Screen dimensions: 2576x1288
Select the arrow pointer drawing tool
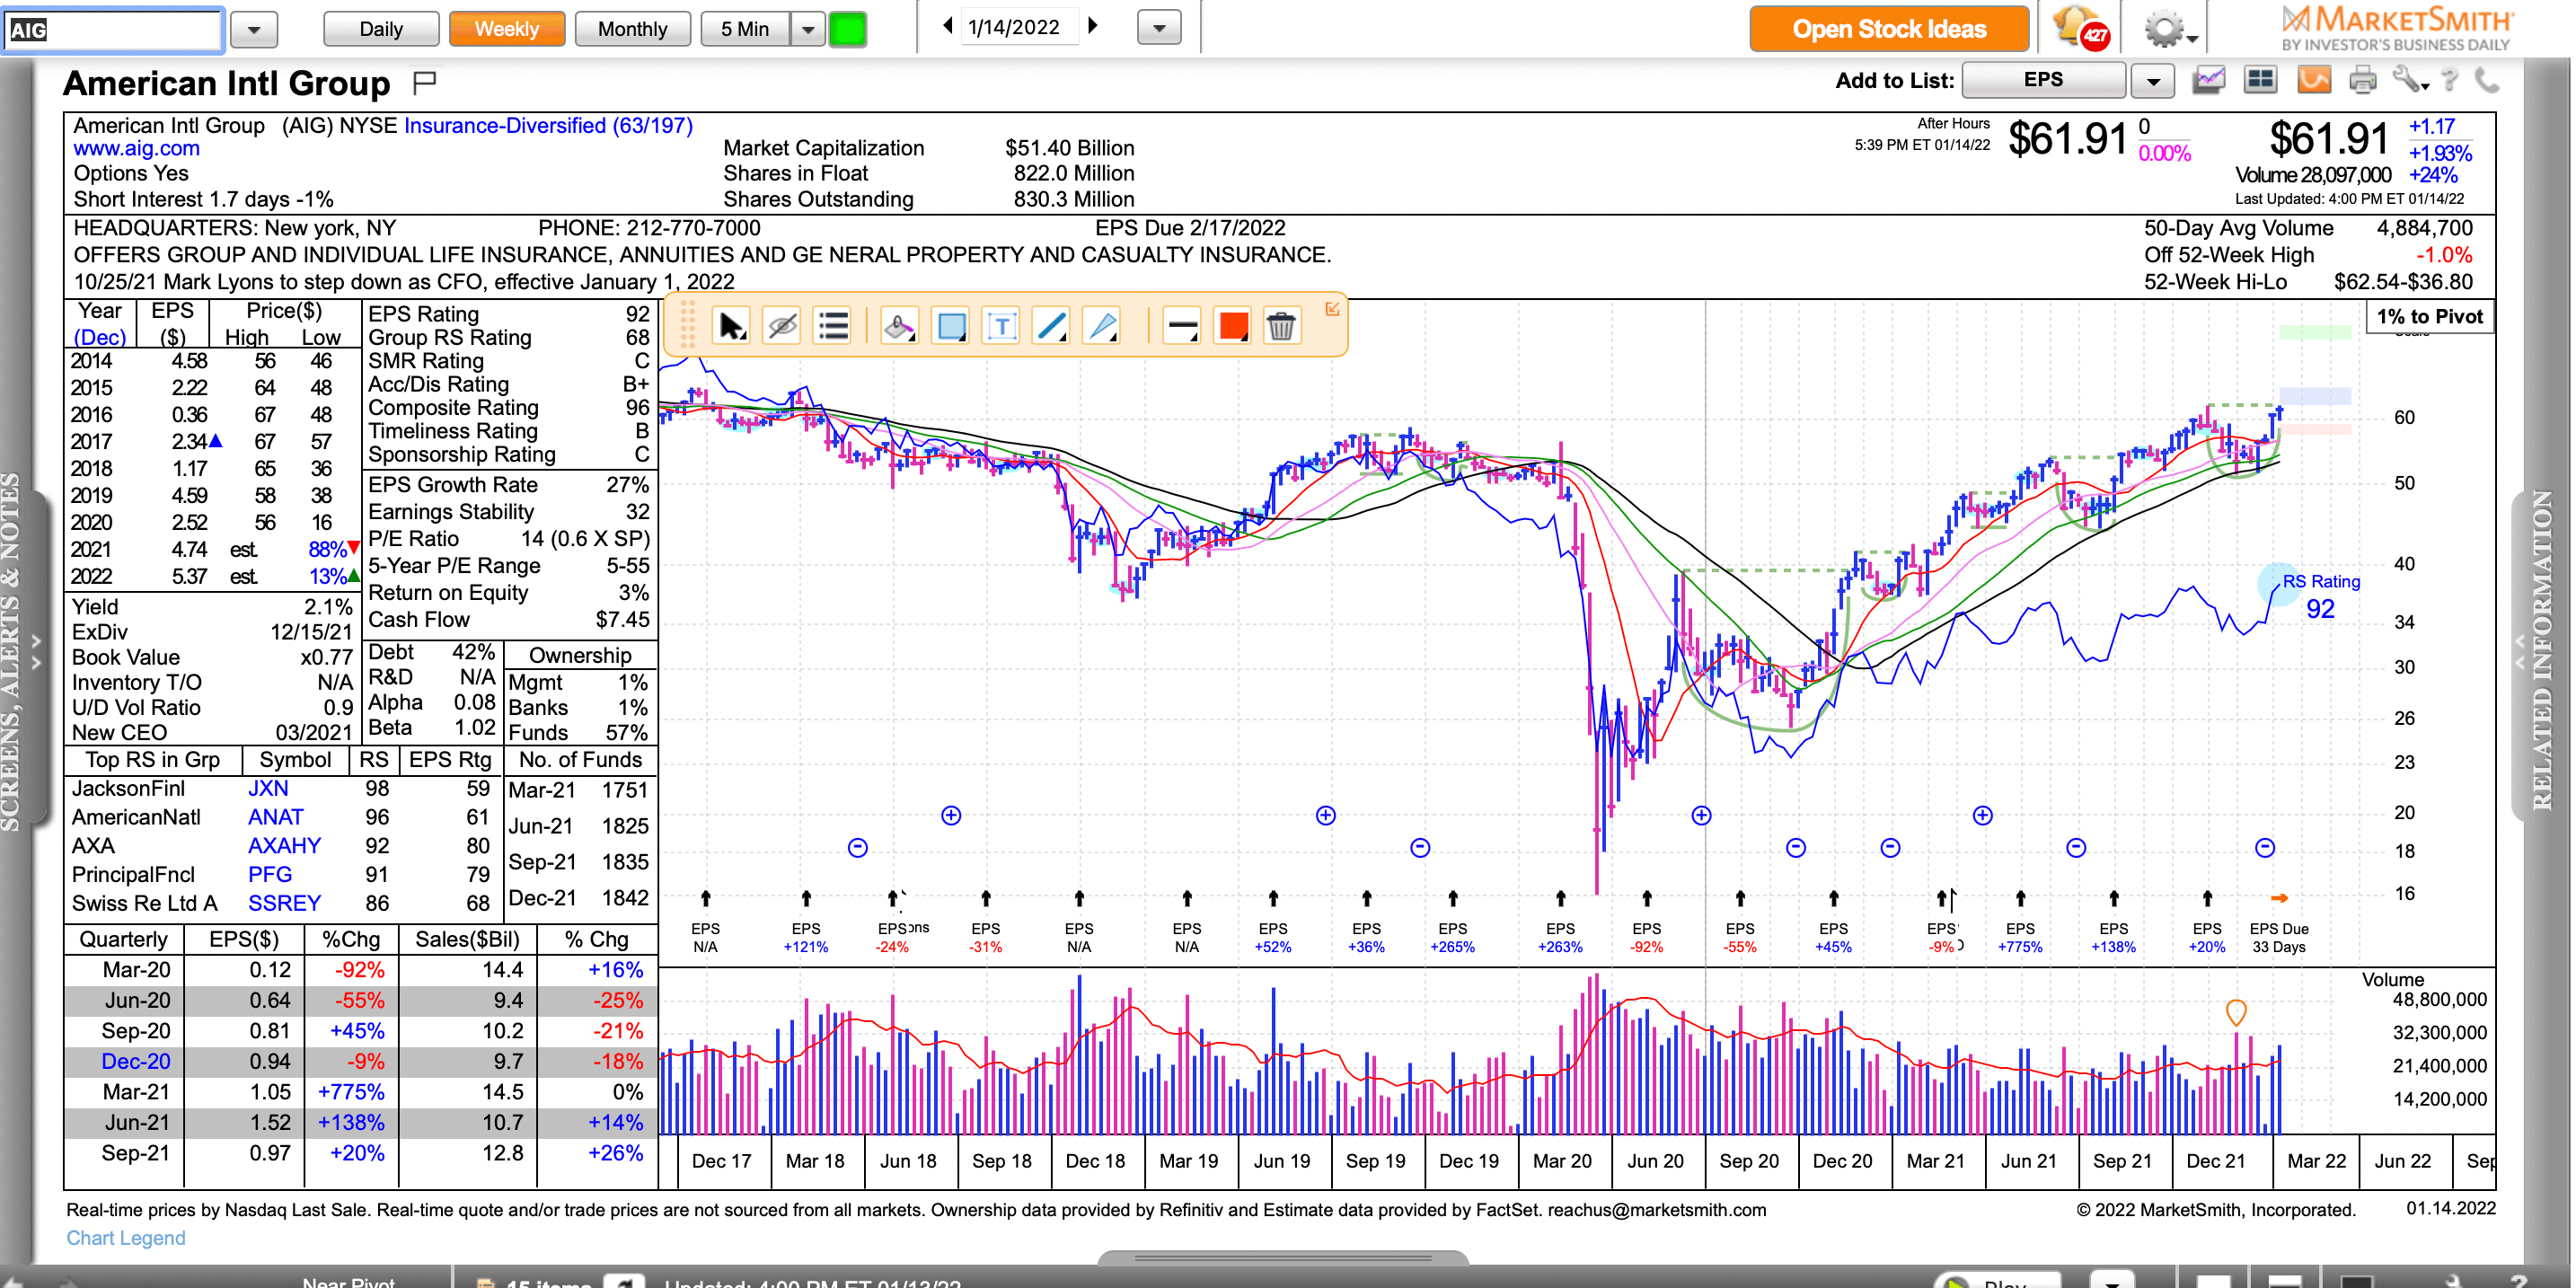732,326
